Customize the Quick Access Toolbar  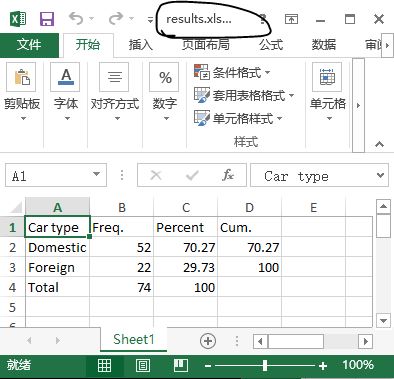click(x=150, y=20)
